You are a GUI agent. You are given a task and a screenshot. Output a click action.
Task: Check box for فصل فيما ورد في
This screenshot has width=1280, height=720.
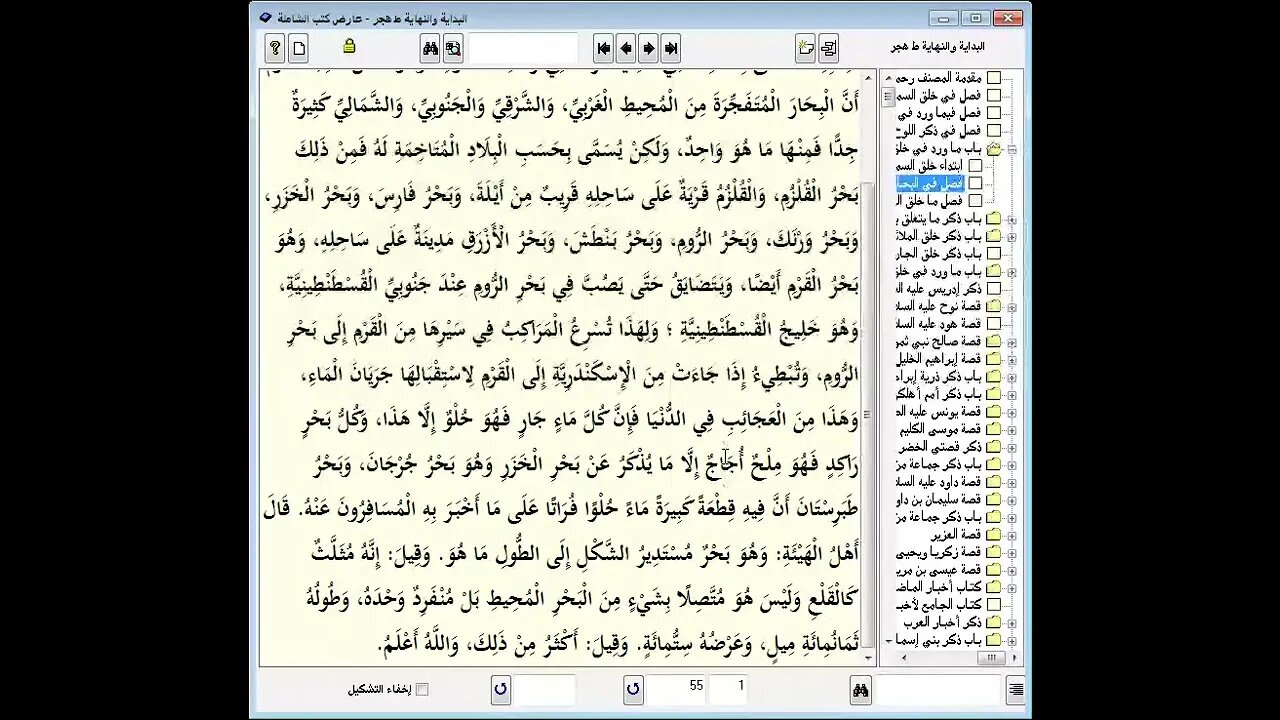[994, 113]
